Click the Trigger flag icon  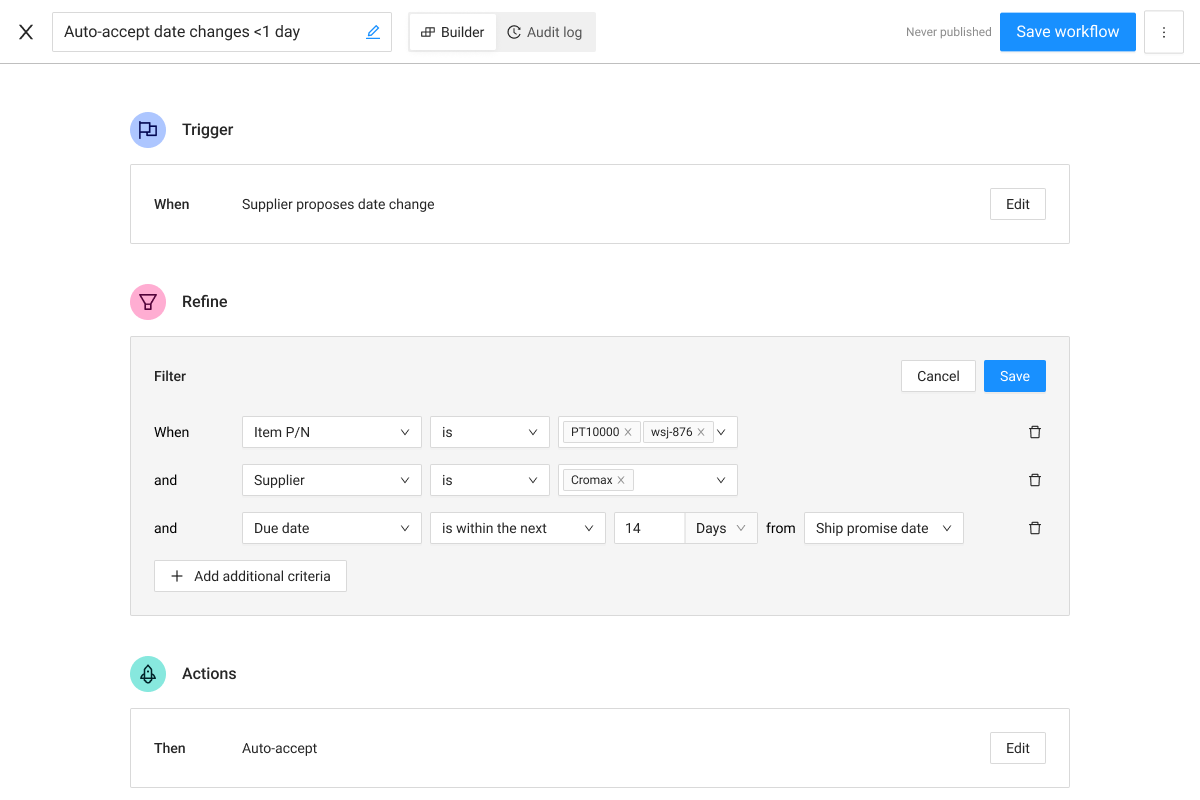pos(148,130)
